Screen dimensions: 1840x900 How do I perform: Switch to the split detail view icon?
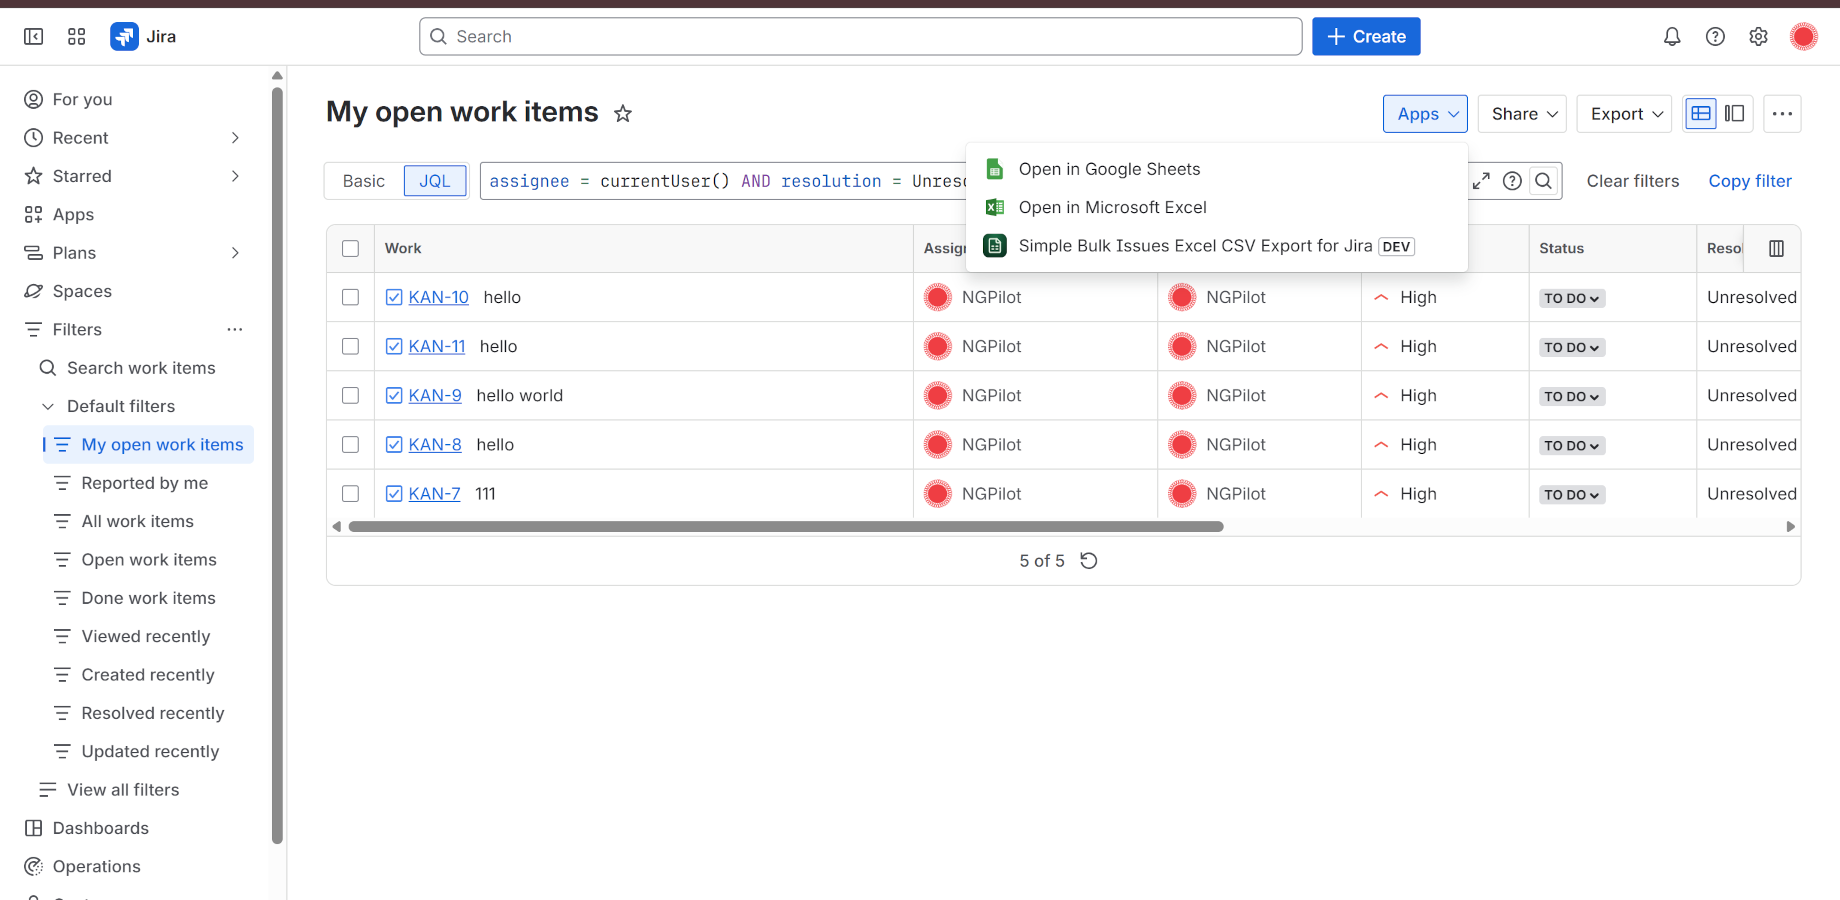click(x=1735, y=114)
